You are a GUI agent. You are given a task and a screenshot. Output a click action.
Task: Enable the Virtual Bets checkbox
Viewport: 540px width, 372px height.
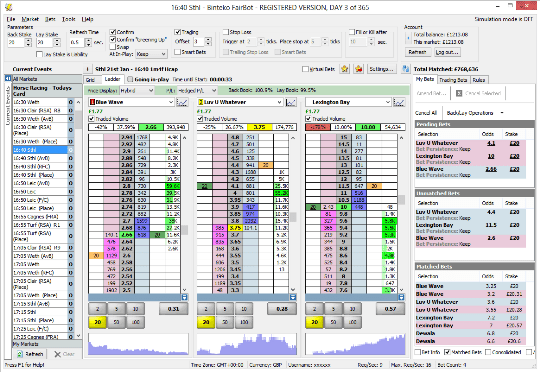coord(305,69)
